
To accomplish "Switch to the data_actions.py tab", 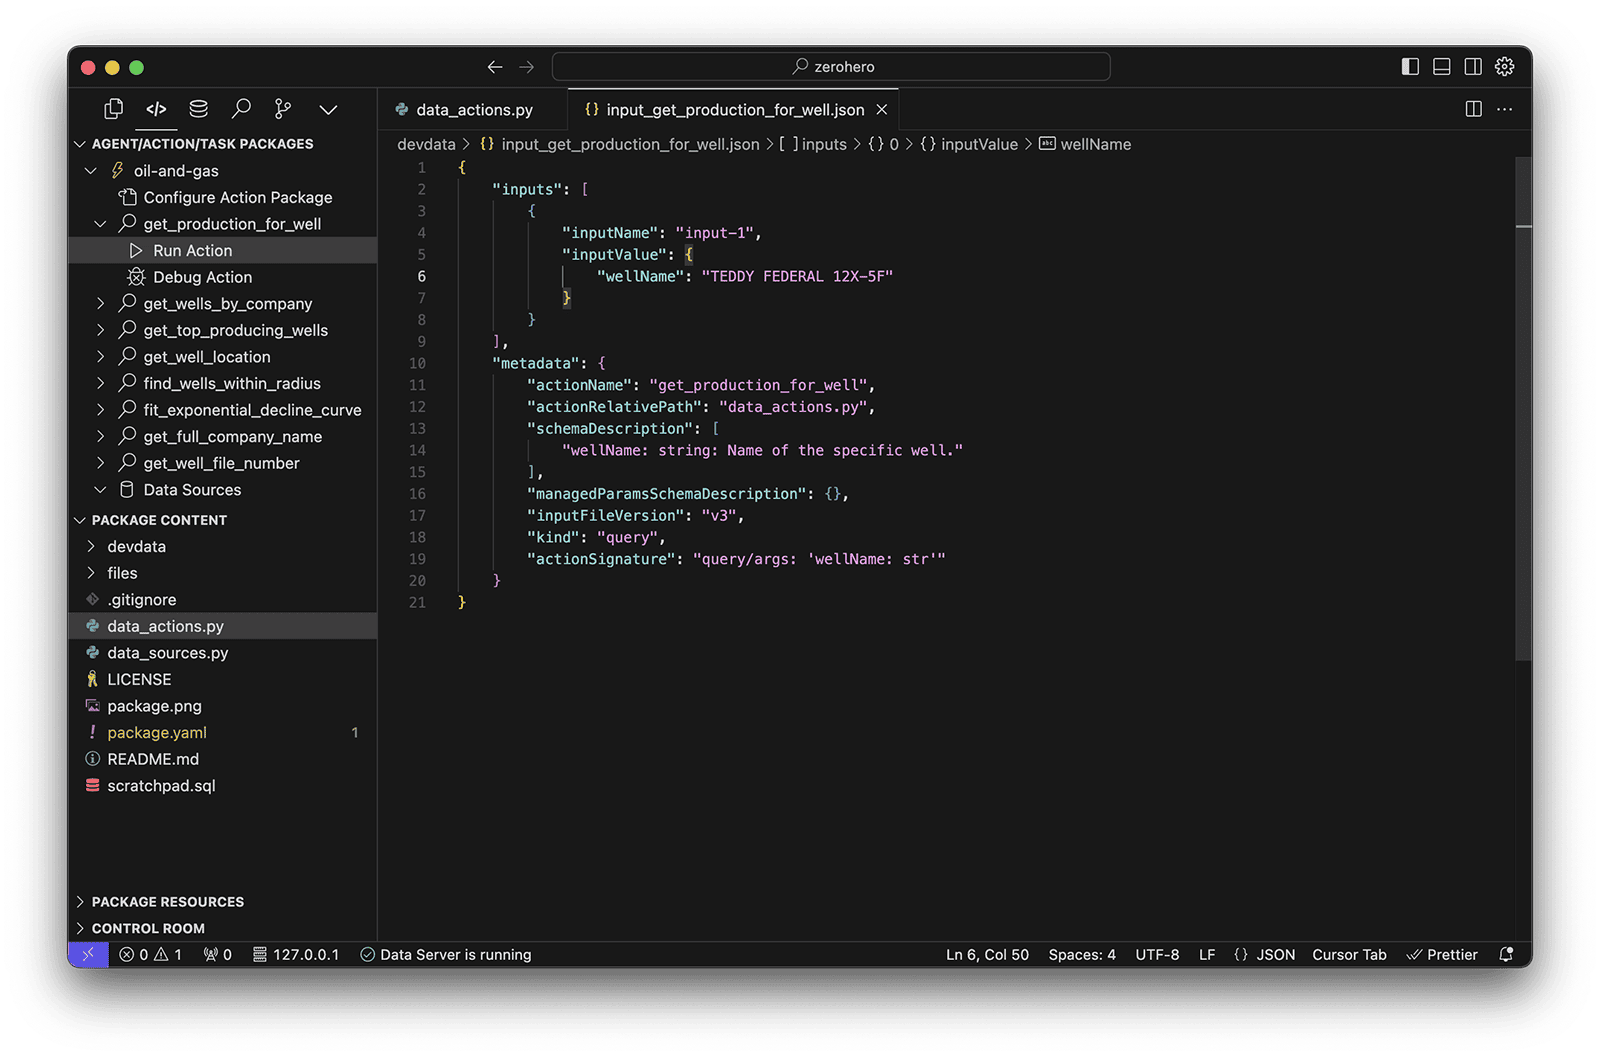I will point(473,110).
